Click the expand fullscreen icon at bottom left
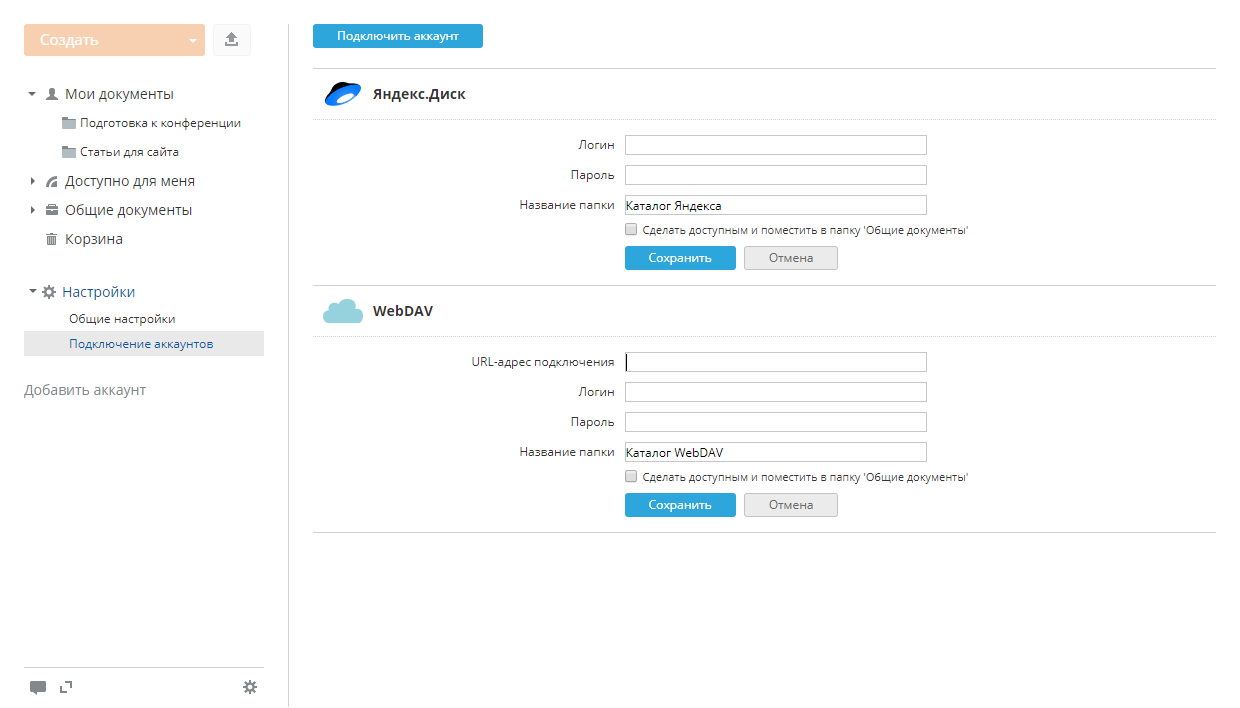Viewport: 1240px width, 708px height. (x=66, y=687)
